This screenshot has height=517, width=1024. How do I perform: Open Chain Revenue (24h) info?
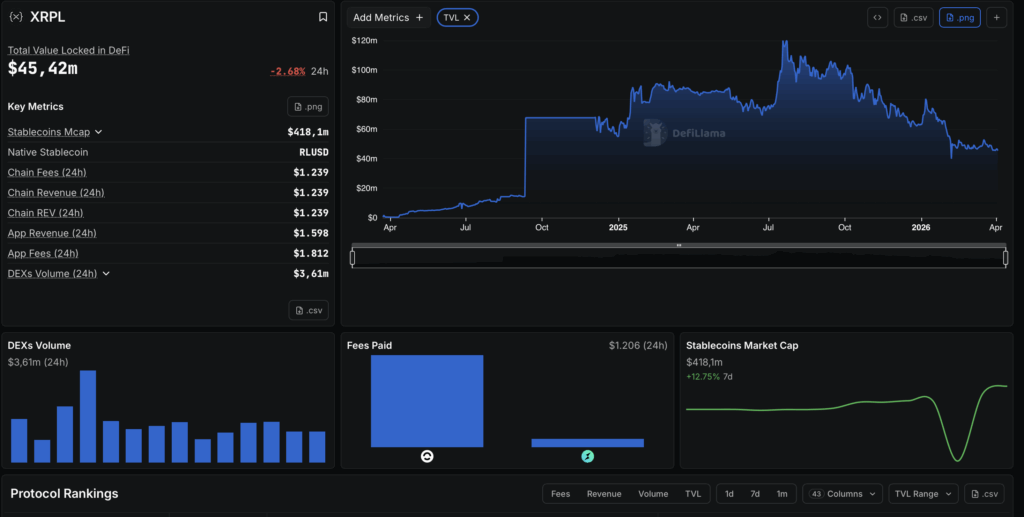coord(56,193)
